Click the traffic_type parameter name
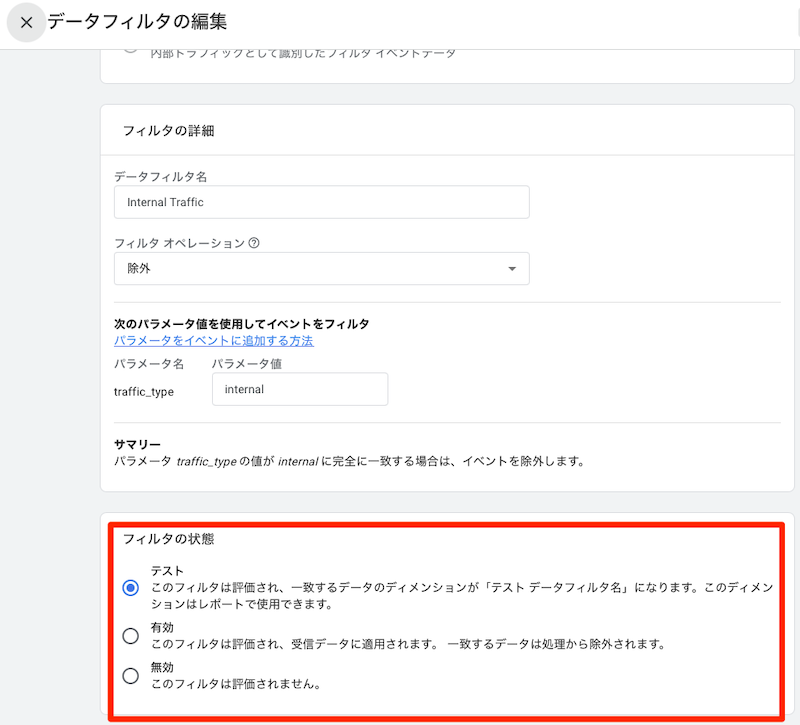Viewport: 800px width, 725px height. pos(144,392)
